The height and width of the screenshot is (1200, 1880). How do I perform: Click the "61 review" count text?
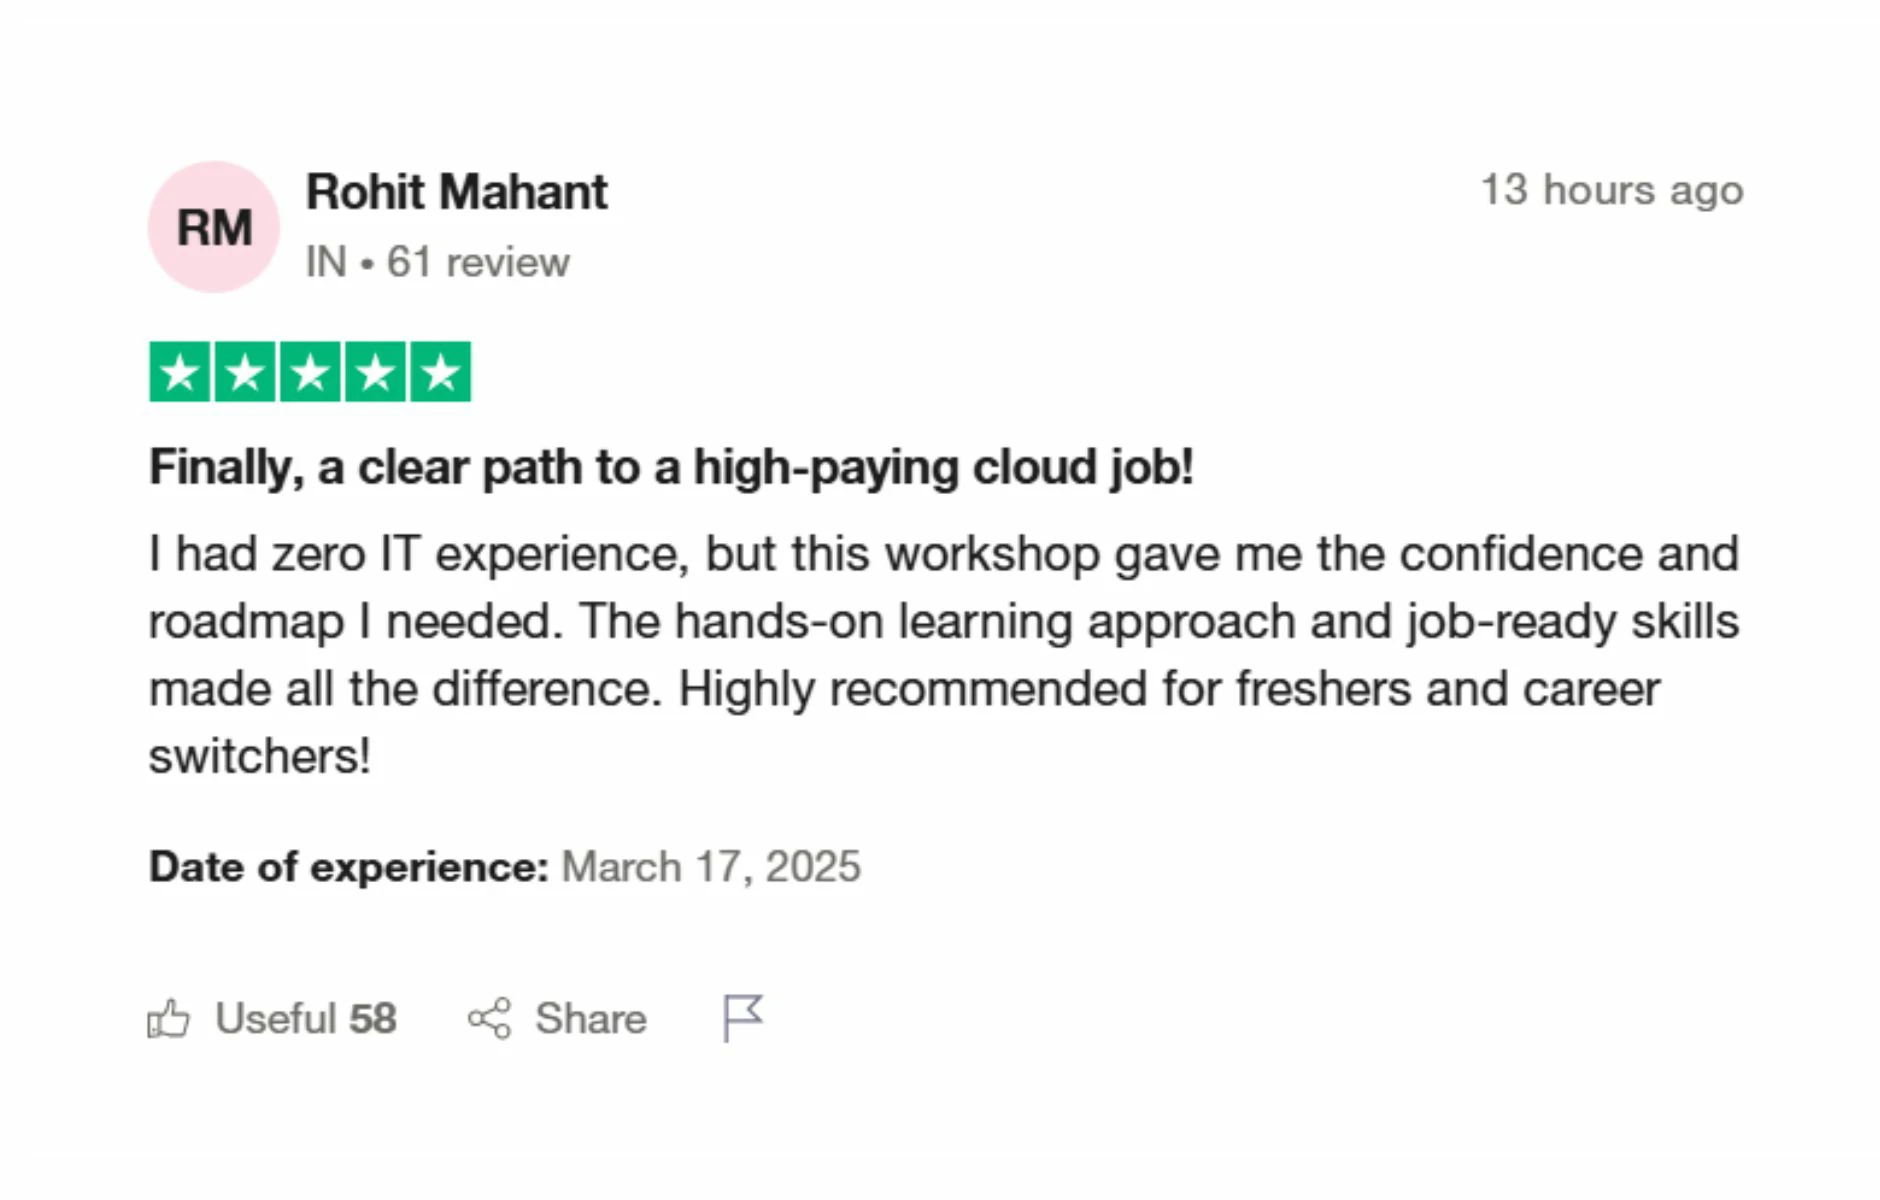click(478, 263)
